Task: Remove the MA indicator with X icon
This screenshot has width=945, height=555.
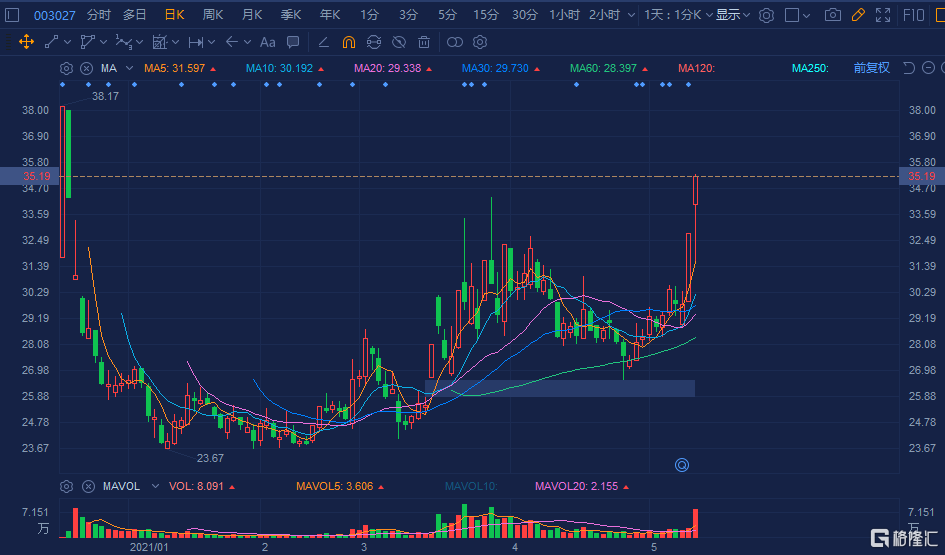Action: point(87,68)
